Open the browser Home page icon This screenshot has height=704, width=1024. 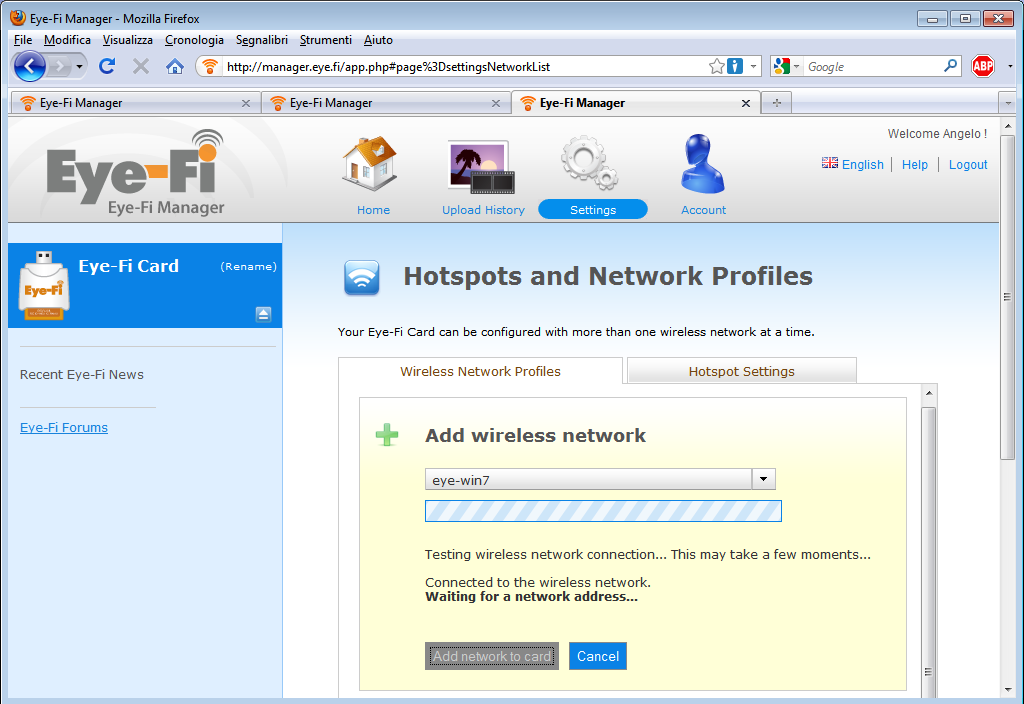pyautogui.click(x=174, y=66)
